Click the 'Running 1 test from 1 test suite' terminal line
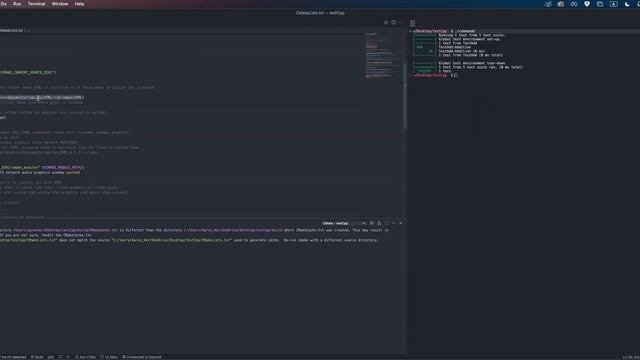 click(471, 35)
